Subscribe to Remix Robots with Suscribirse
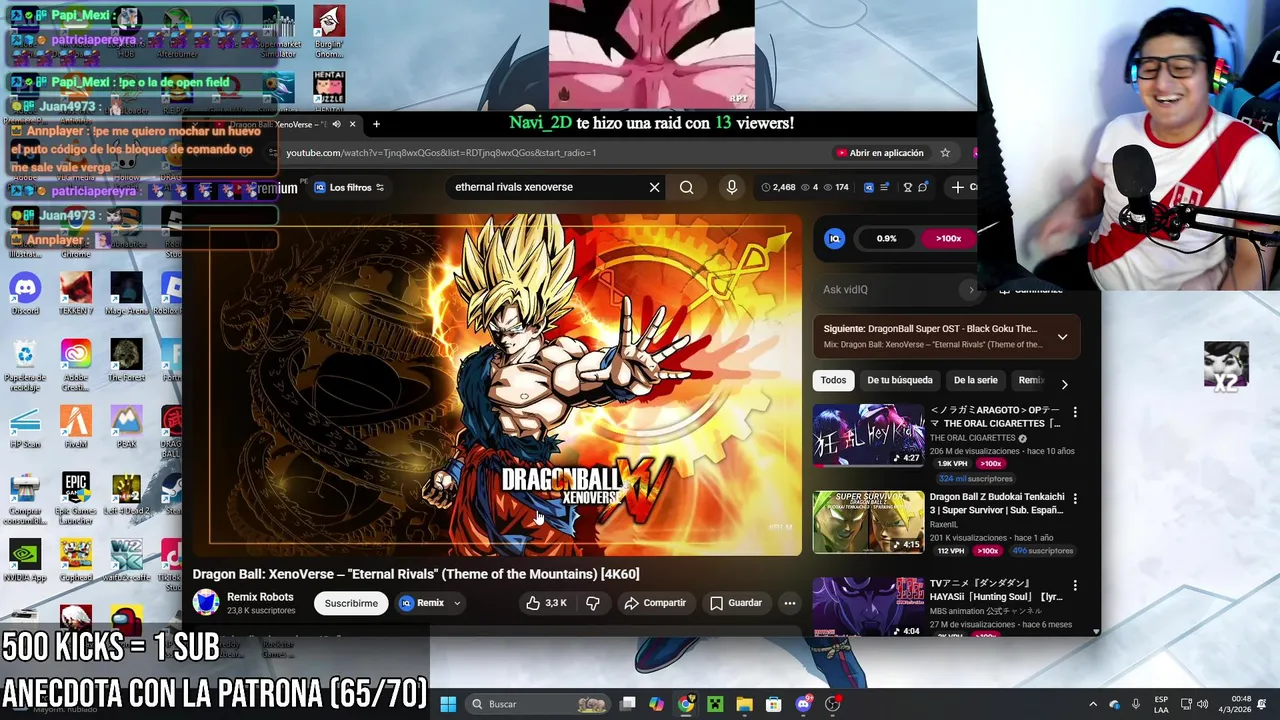Screen dimensions: 1280x720 coord(351,603)
